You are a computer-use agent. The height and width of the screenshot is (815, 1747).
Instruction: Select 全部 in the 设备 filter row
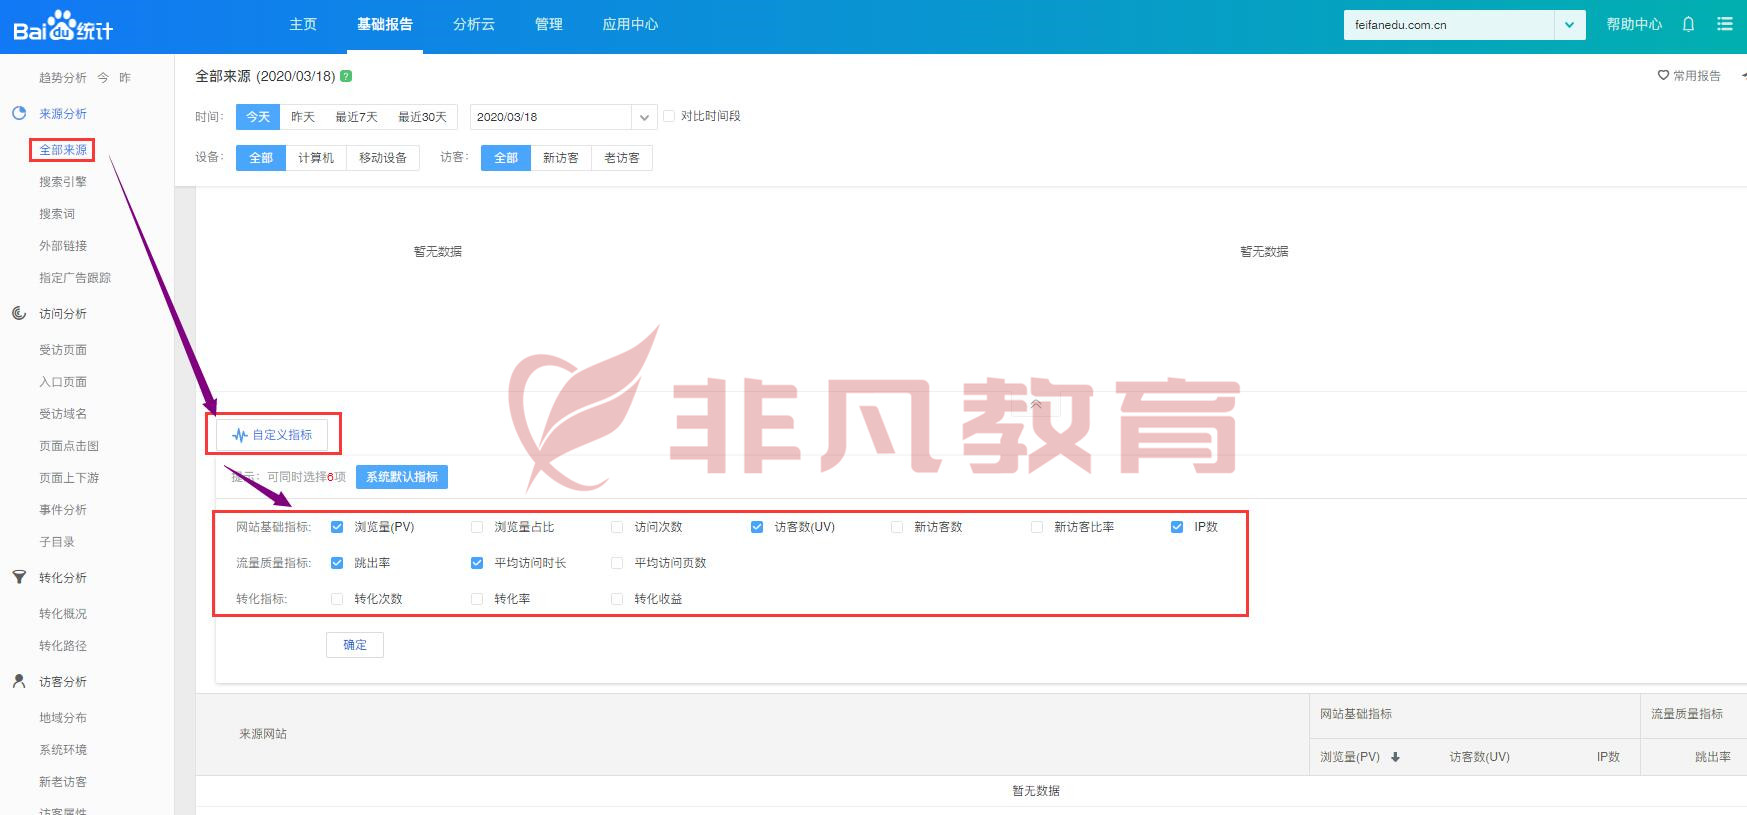[261, 158]
